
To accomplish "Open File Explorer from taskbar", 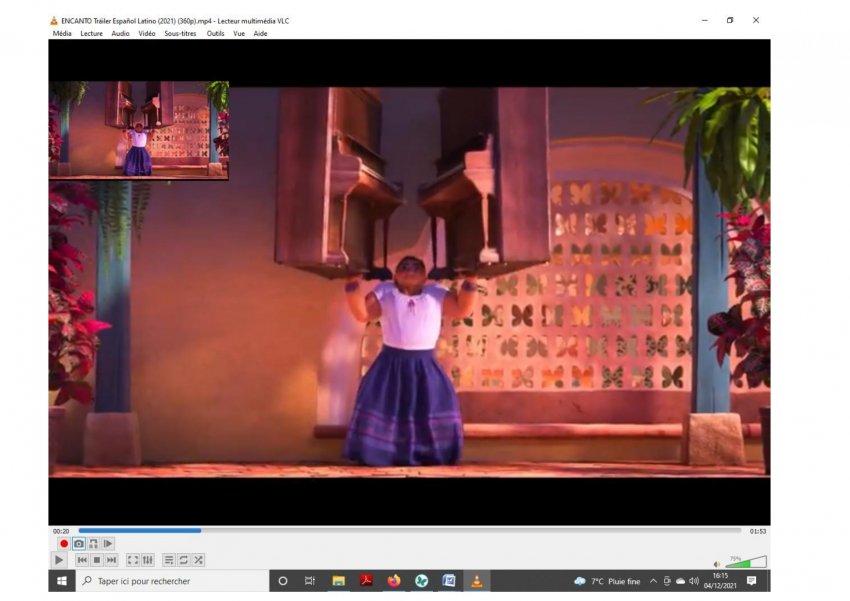I will point(338,581).
